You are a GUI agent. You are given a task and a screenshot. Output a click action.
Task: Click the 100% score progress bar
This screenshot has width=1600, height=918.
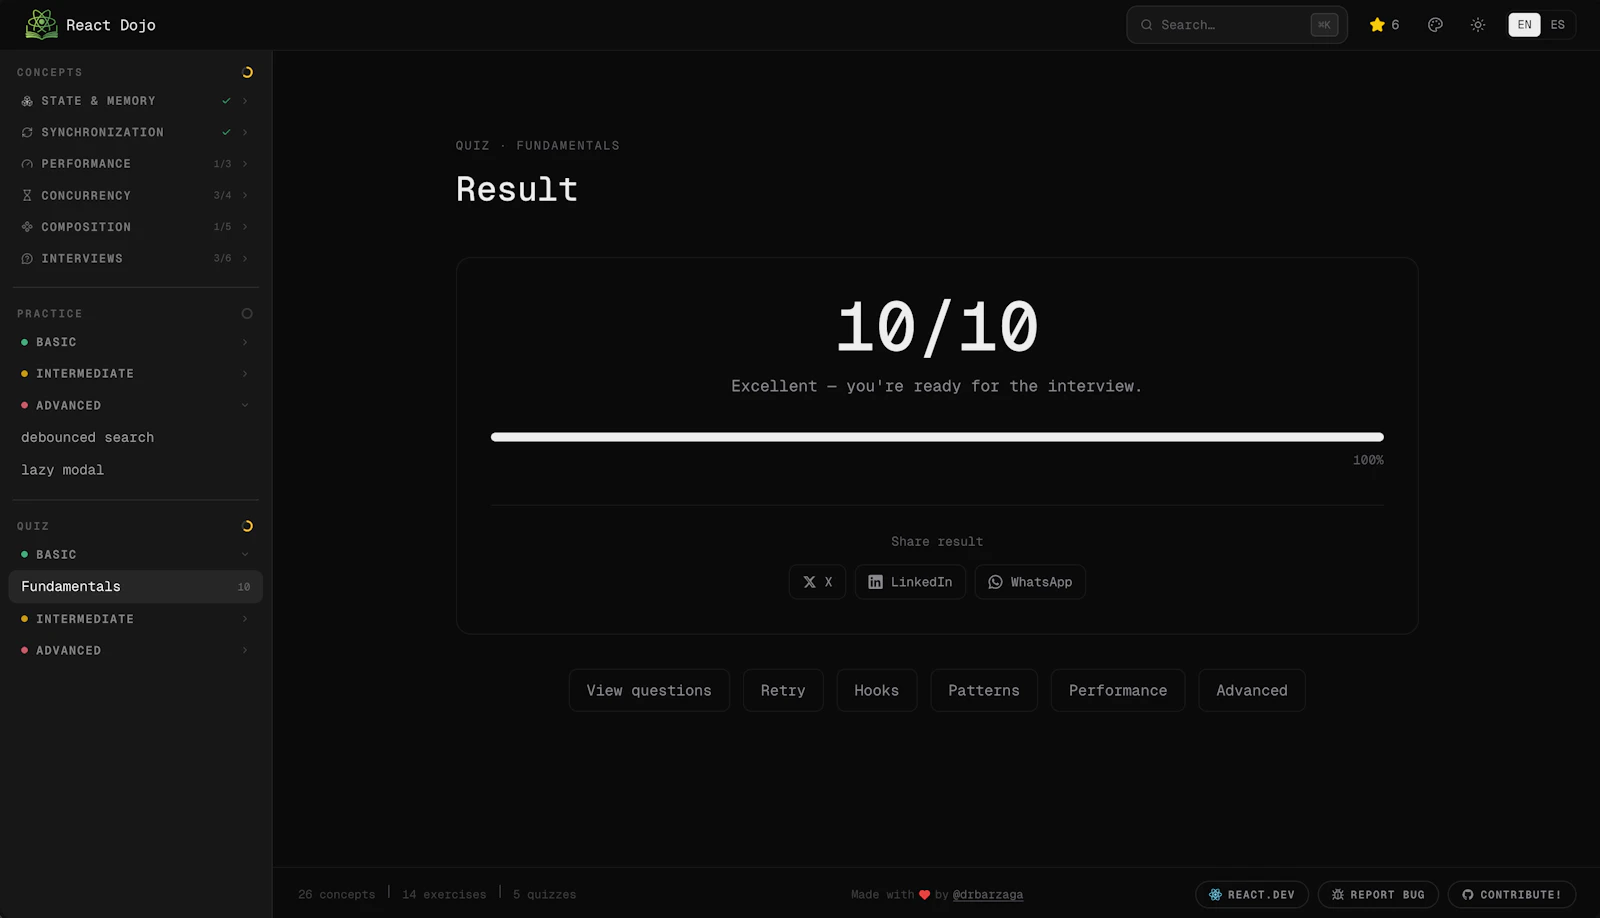(937, 437)
